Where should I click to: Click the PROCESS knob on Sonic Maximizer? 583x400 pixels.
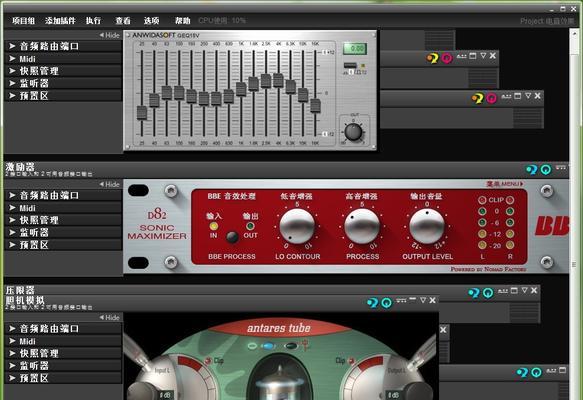click(362, 226)
